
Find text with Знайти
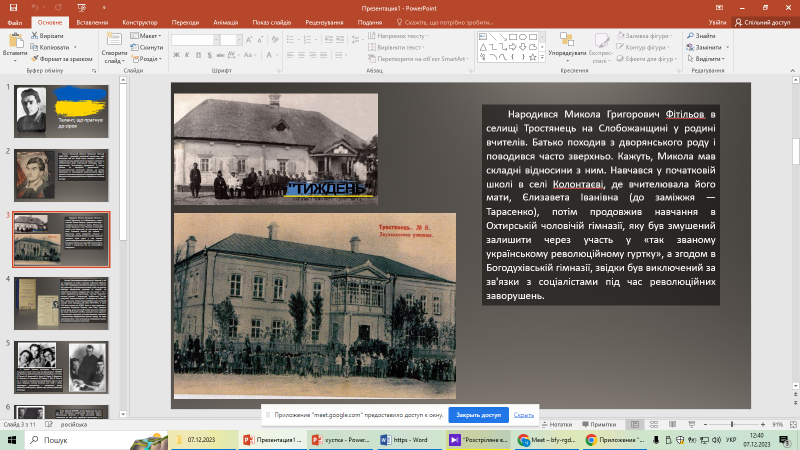(701, 36)
